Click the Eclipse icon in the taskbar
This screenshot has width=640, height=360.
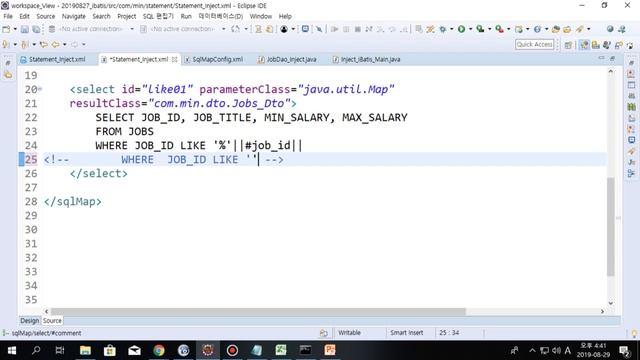click(208, 350)
